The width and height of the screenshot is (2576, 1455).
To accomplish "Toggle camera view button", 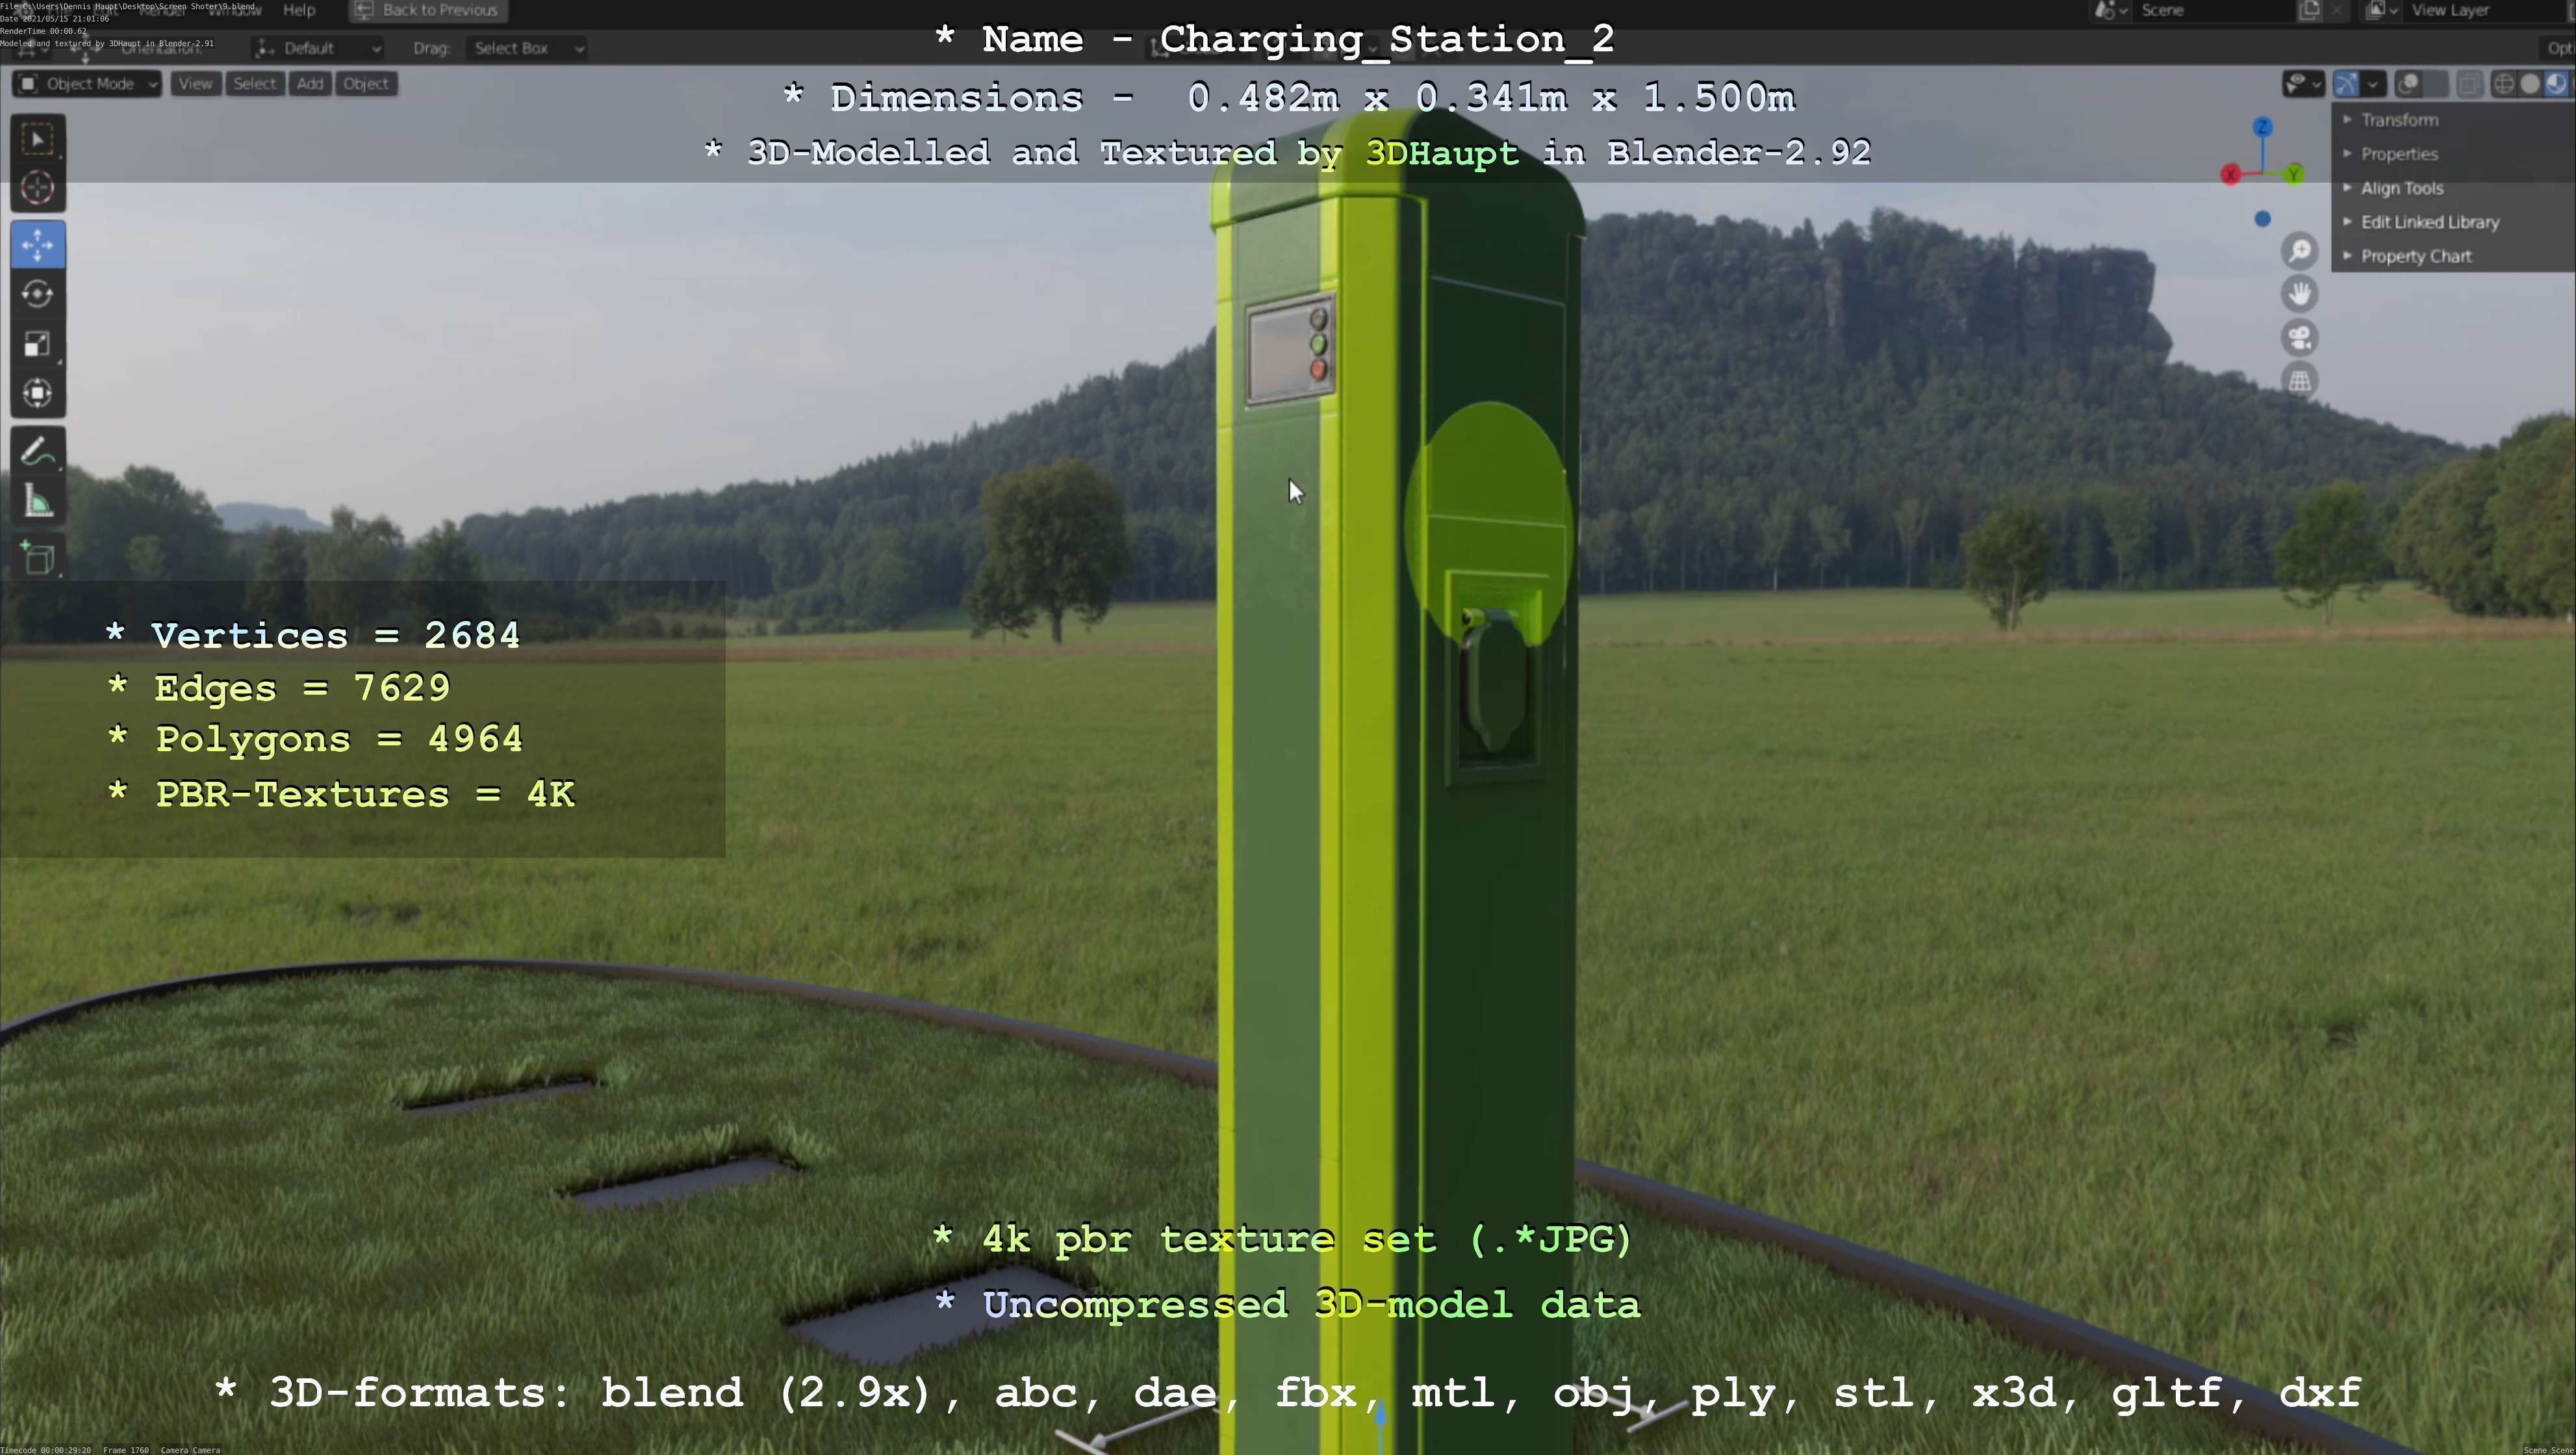I will [x=2300, y=338].
